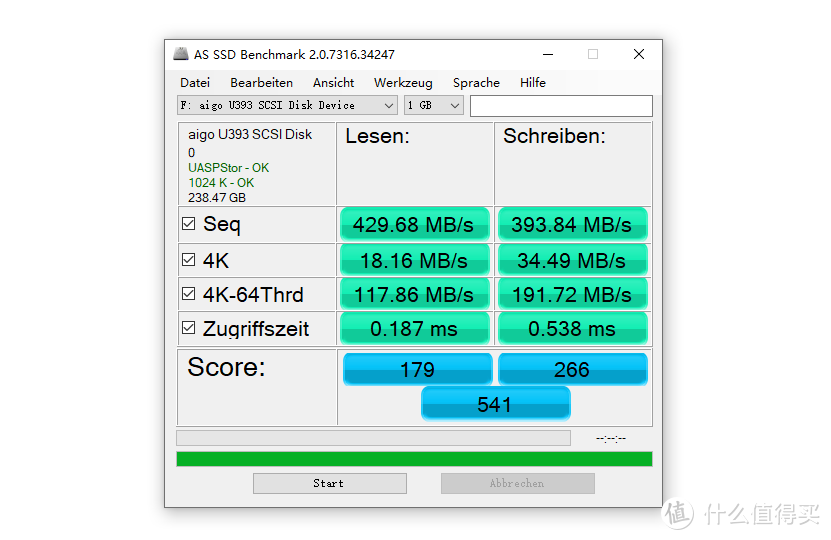831x540 pixels.
Task: Open the Bearbeiten menu
Action: click(261, 83)
